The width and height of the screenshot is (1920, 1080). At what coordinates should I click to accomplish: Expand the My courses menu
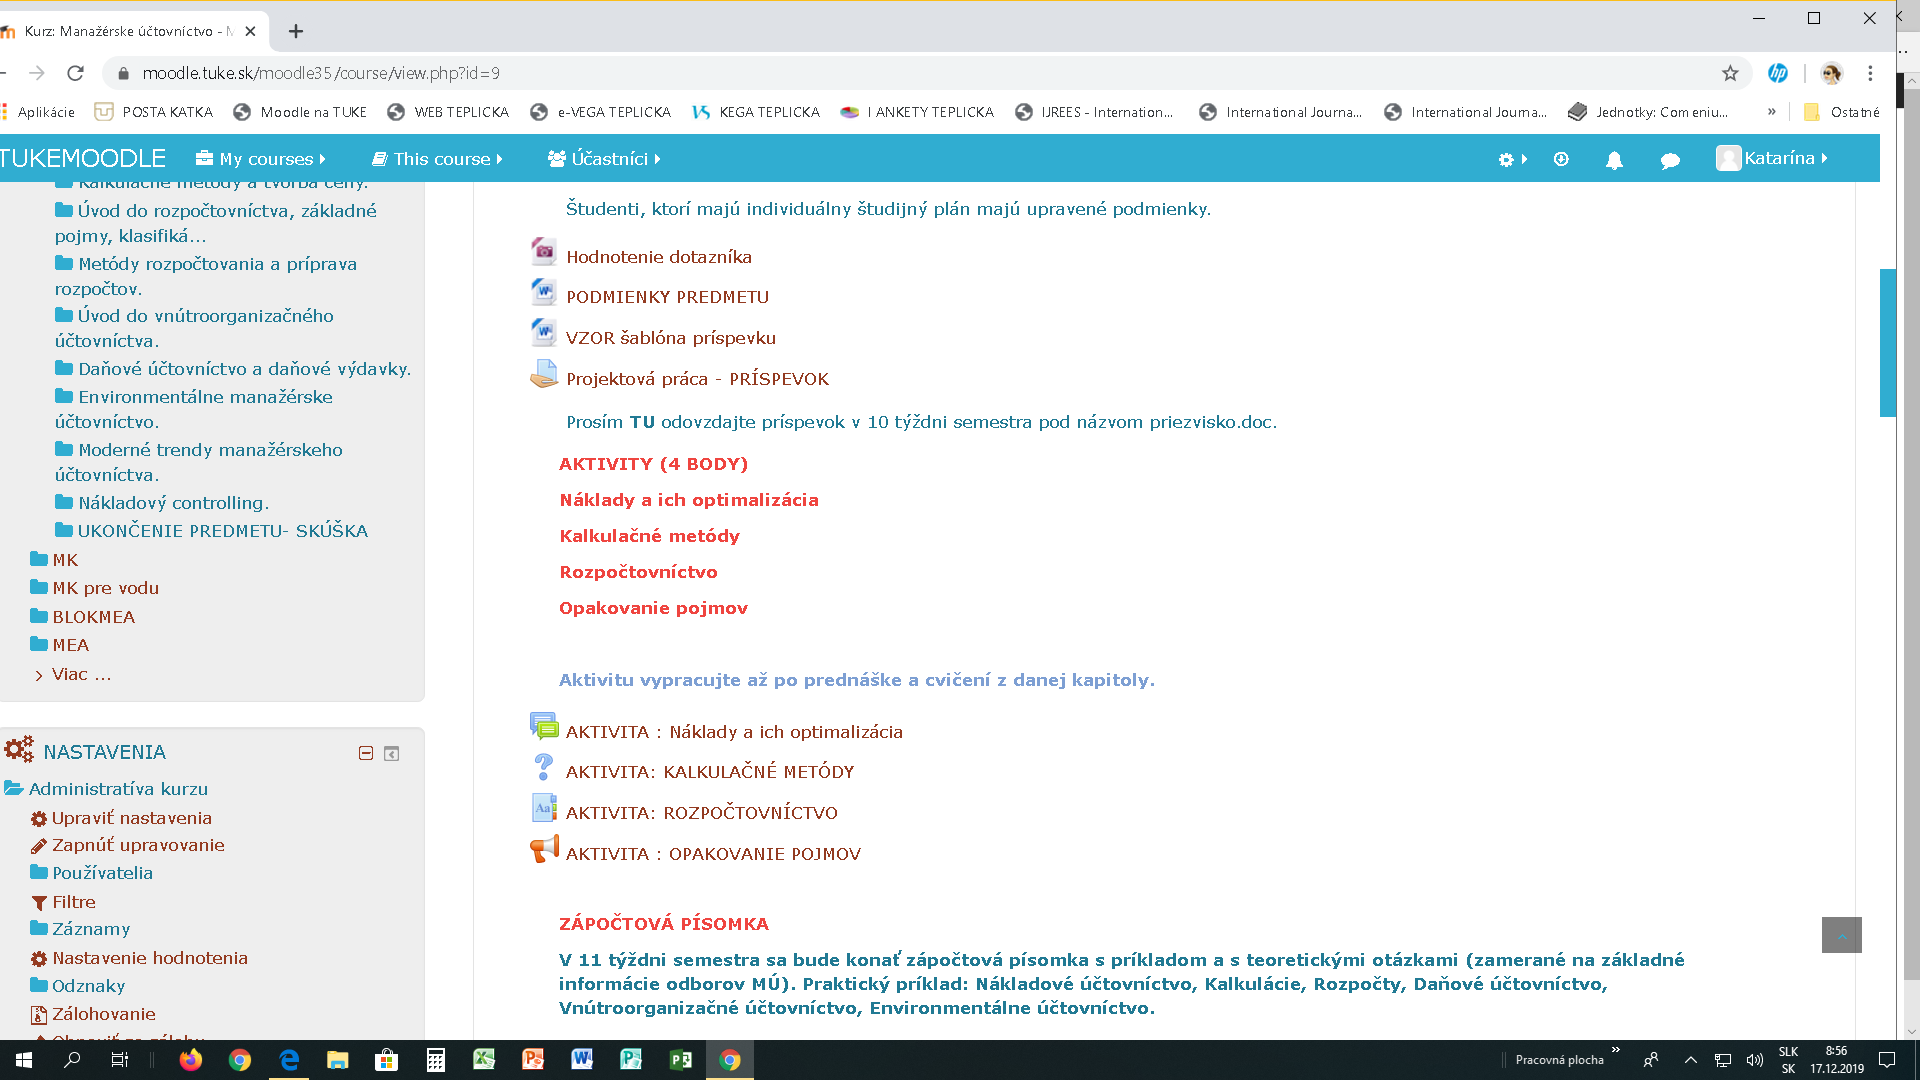point(261,159)
